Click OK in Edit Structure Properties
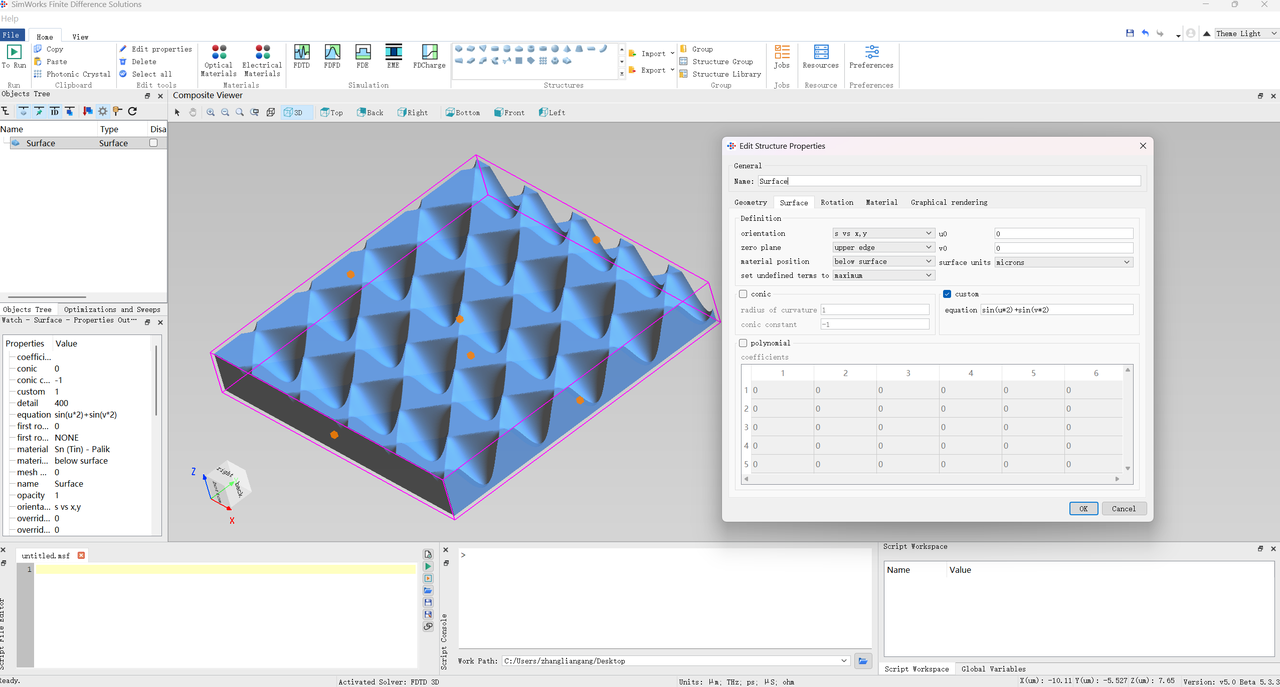1280x687 pixels. coord(1083,508)
